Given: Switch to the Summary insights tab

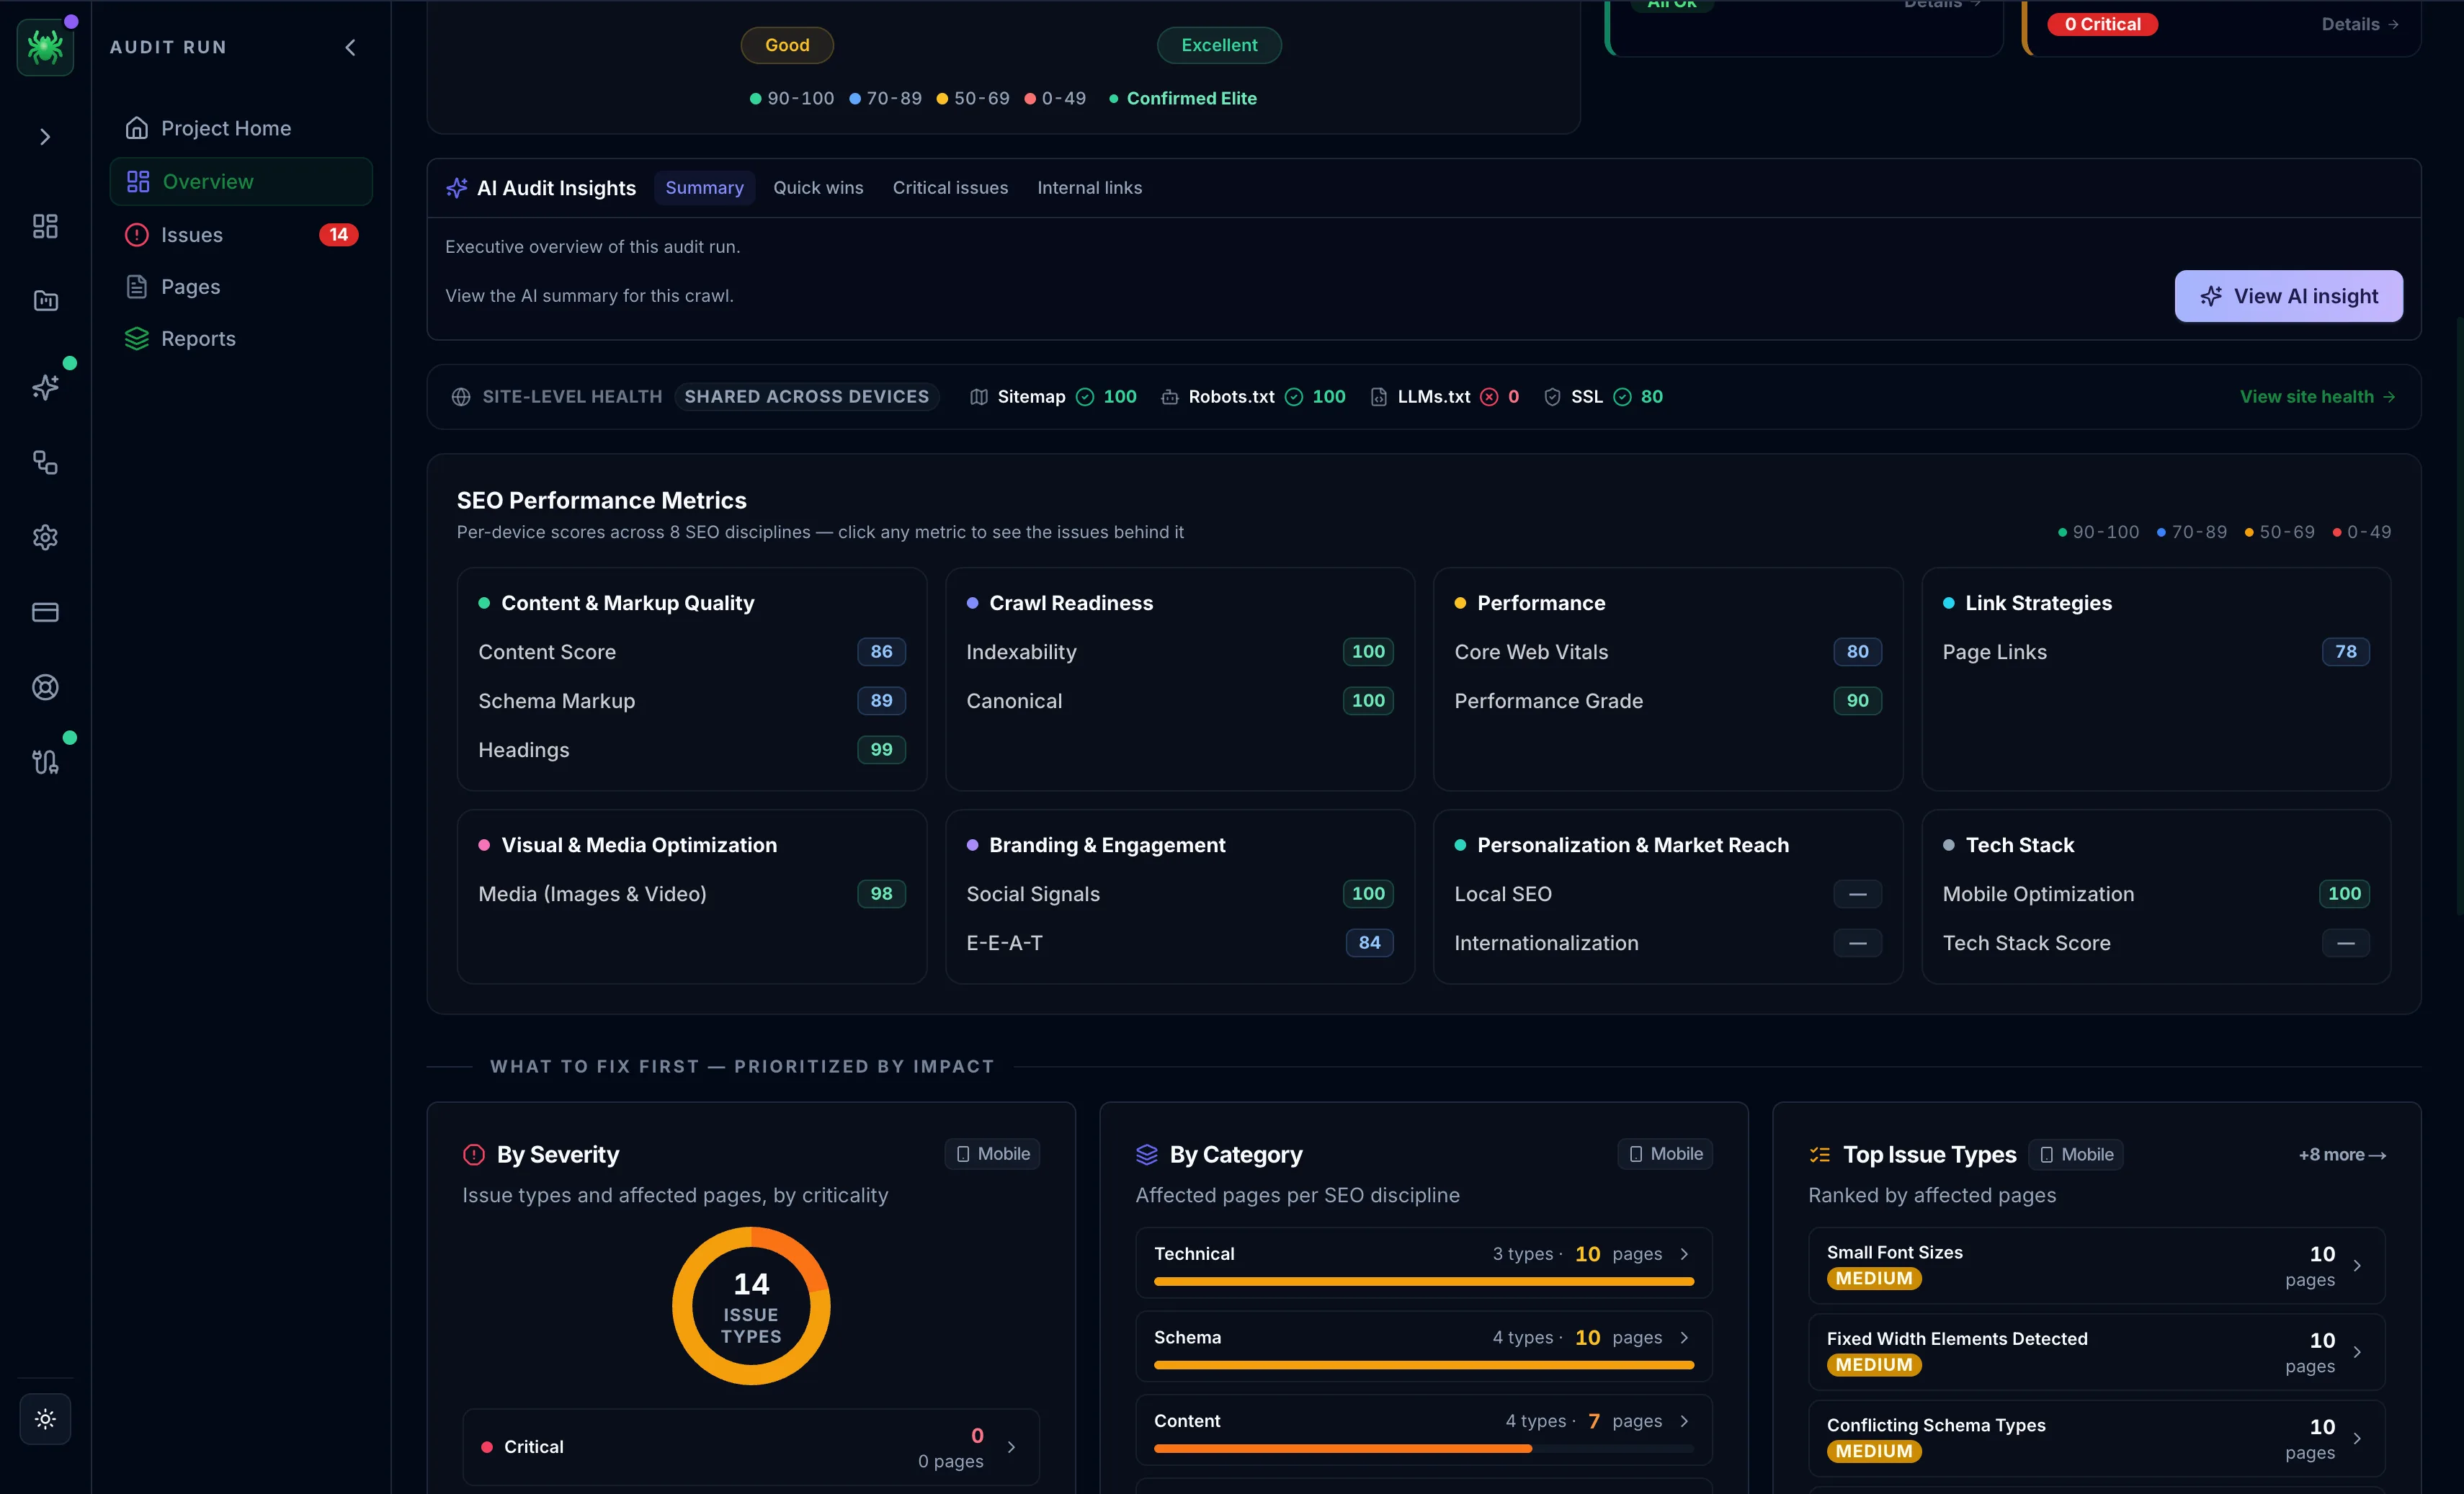Looking at the screenshot, I should (x=704, y=188).
